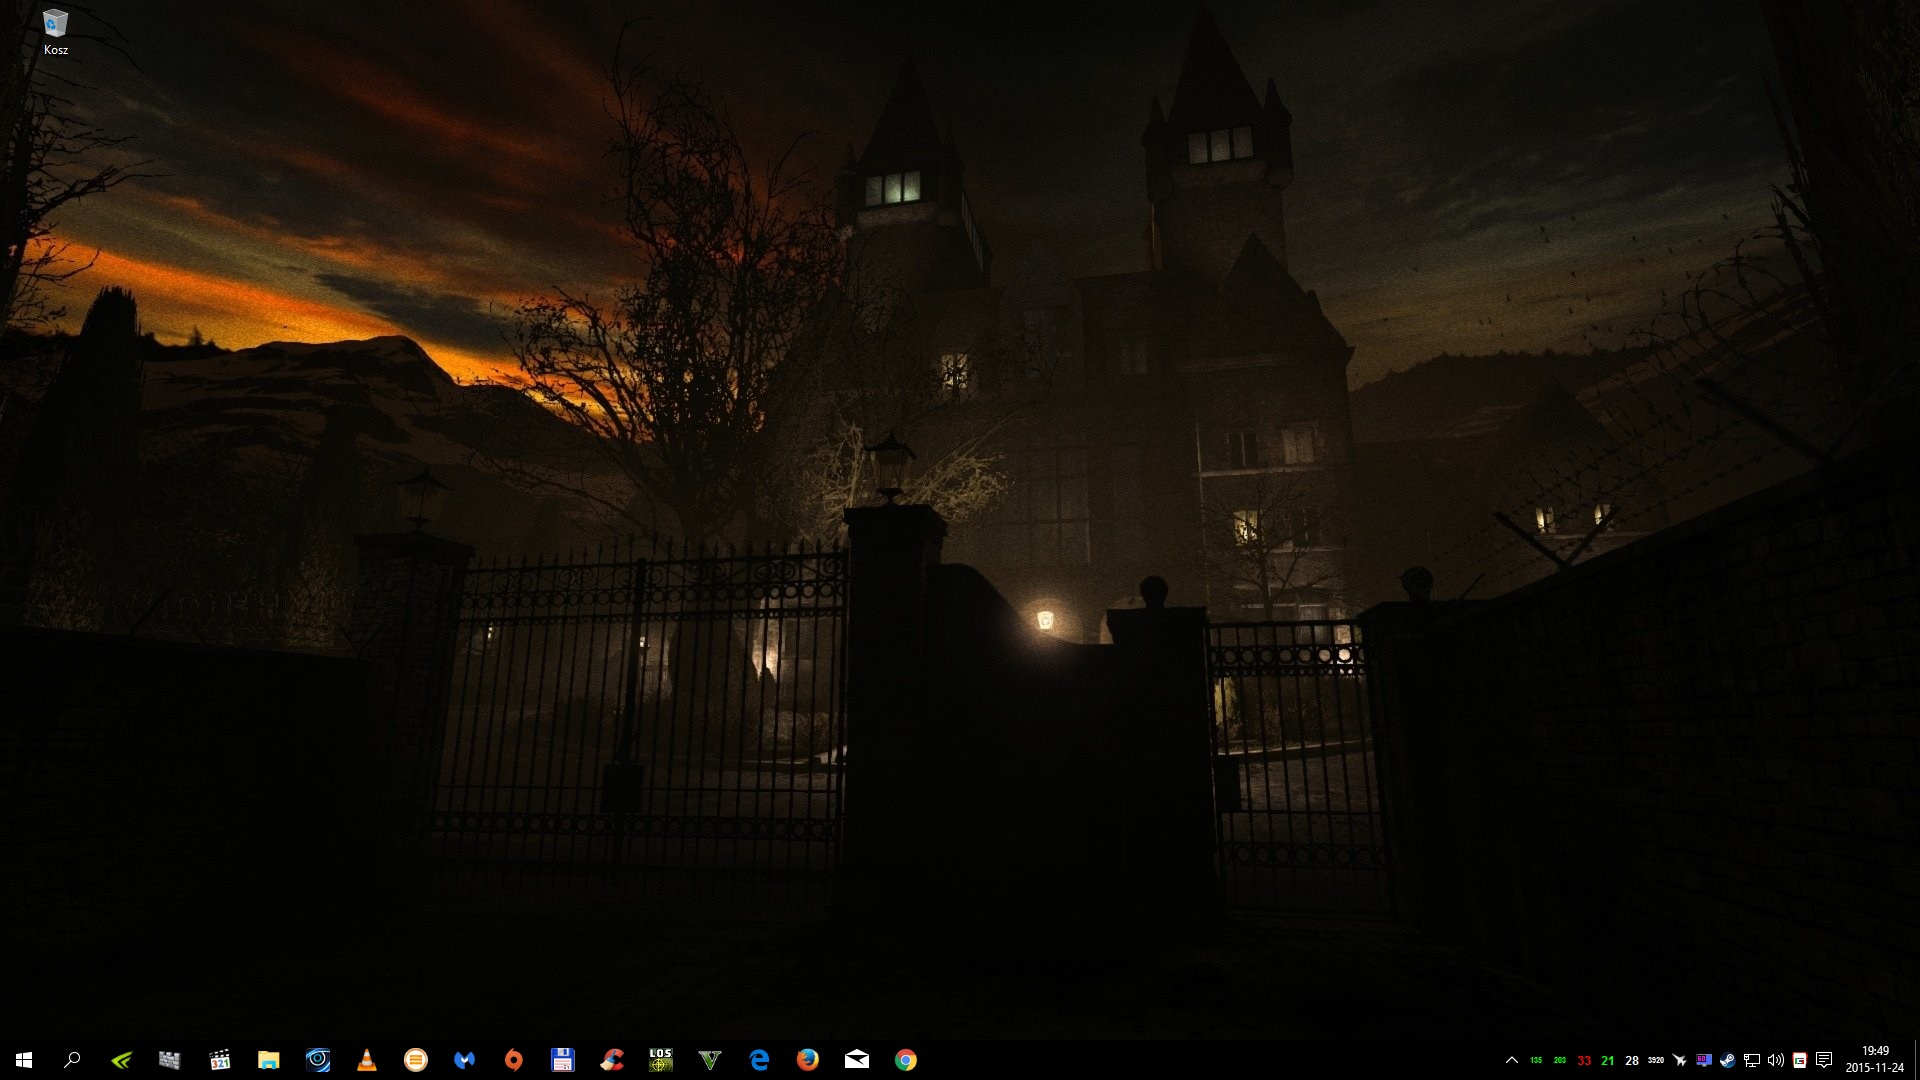Launch Media Player Classic 321 icon

click(x=219, y=1060)
